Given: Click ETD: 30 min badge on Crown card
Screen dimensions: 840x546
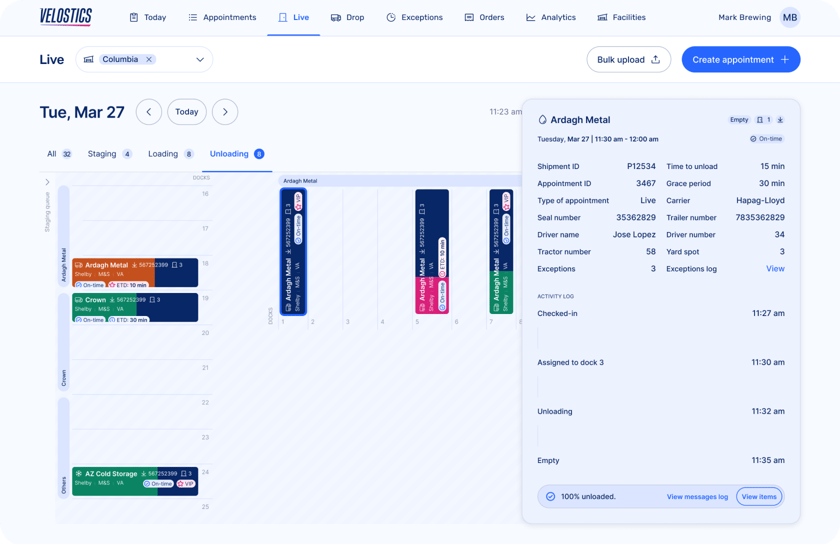Looking at the screenshot, I should [129, 320].
